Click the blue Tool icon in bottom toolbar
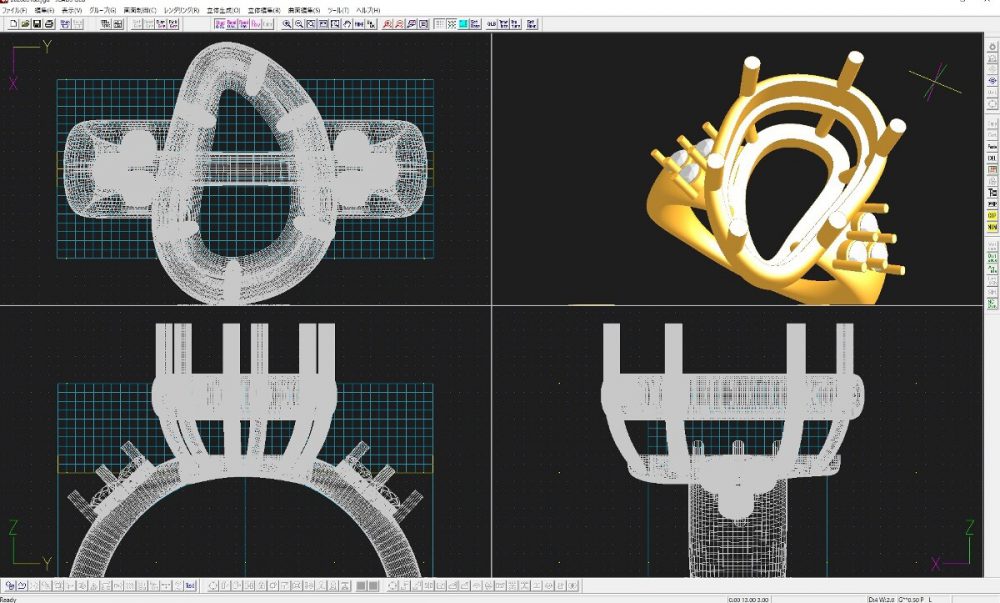The height and width of the screenshot is (603, 1000). point(190,585)
